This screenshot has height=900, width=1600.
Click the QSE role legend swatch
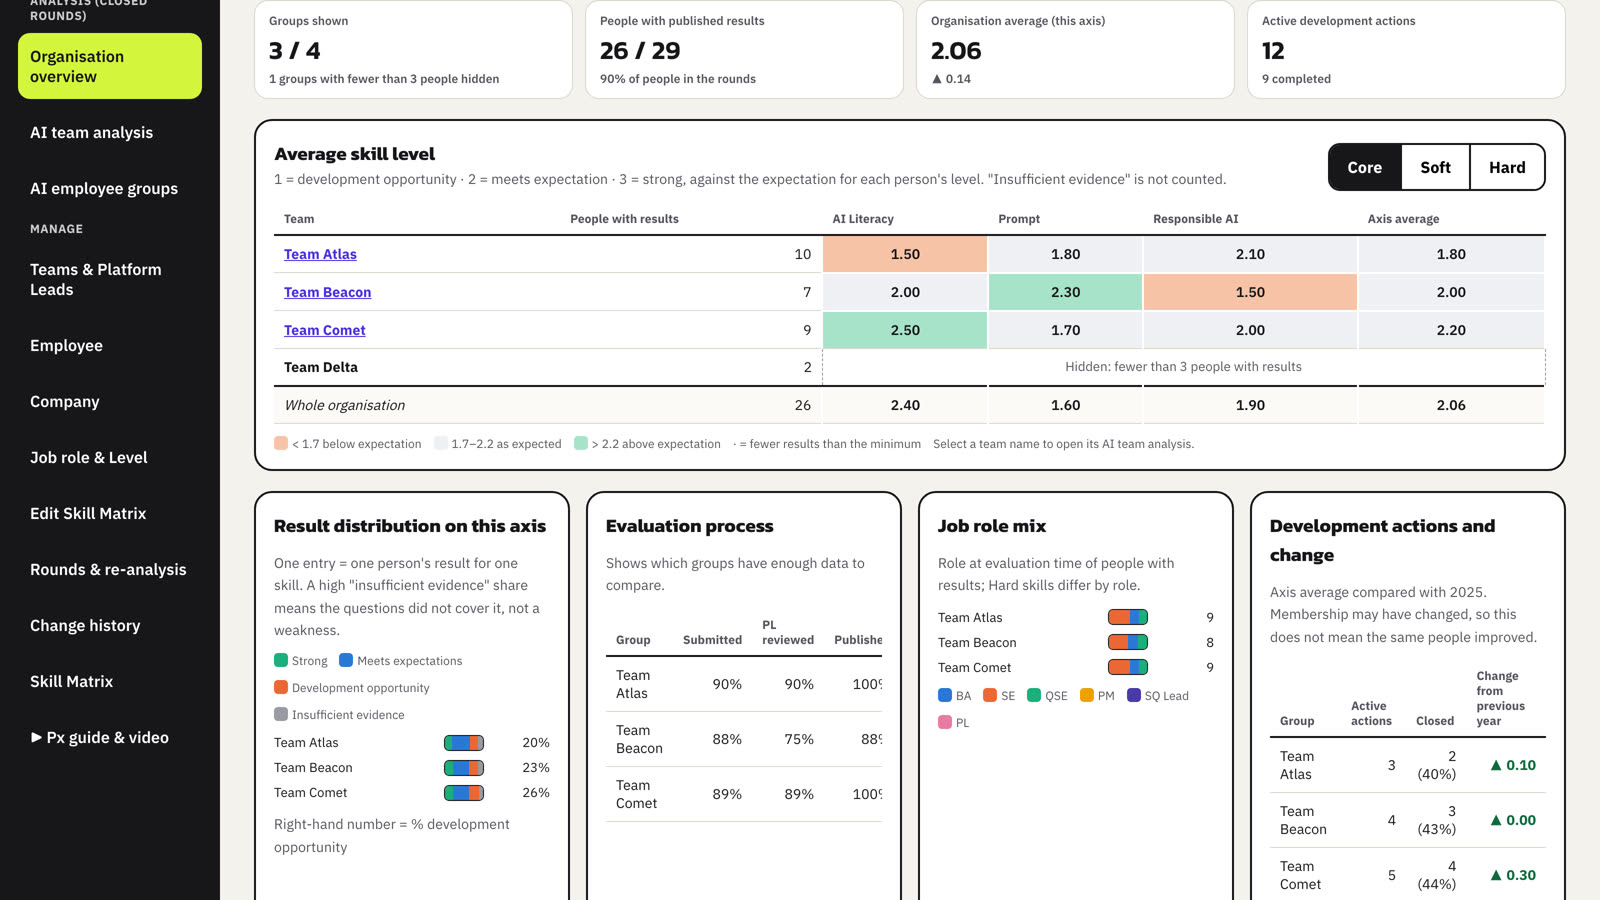[x=1034, y=695]
